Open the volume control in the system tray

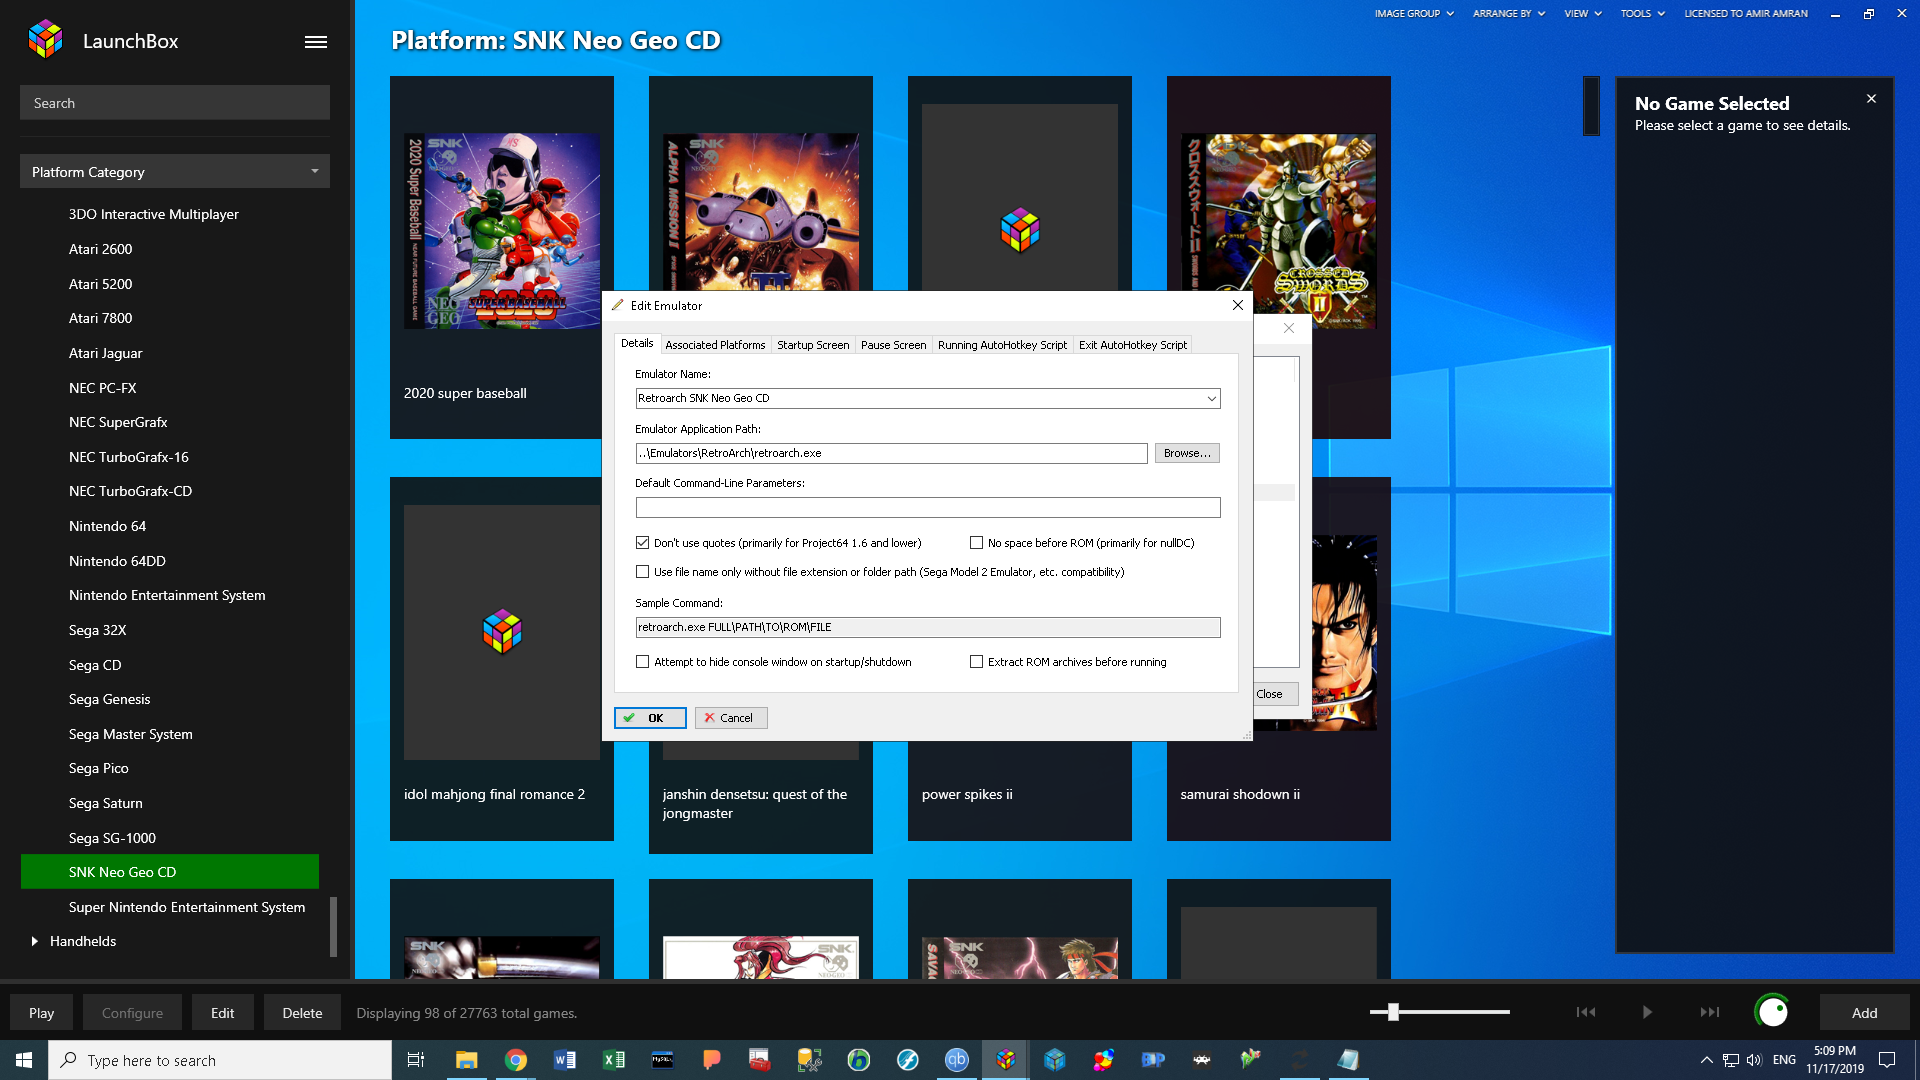click(1754, 1060)
